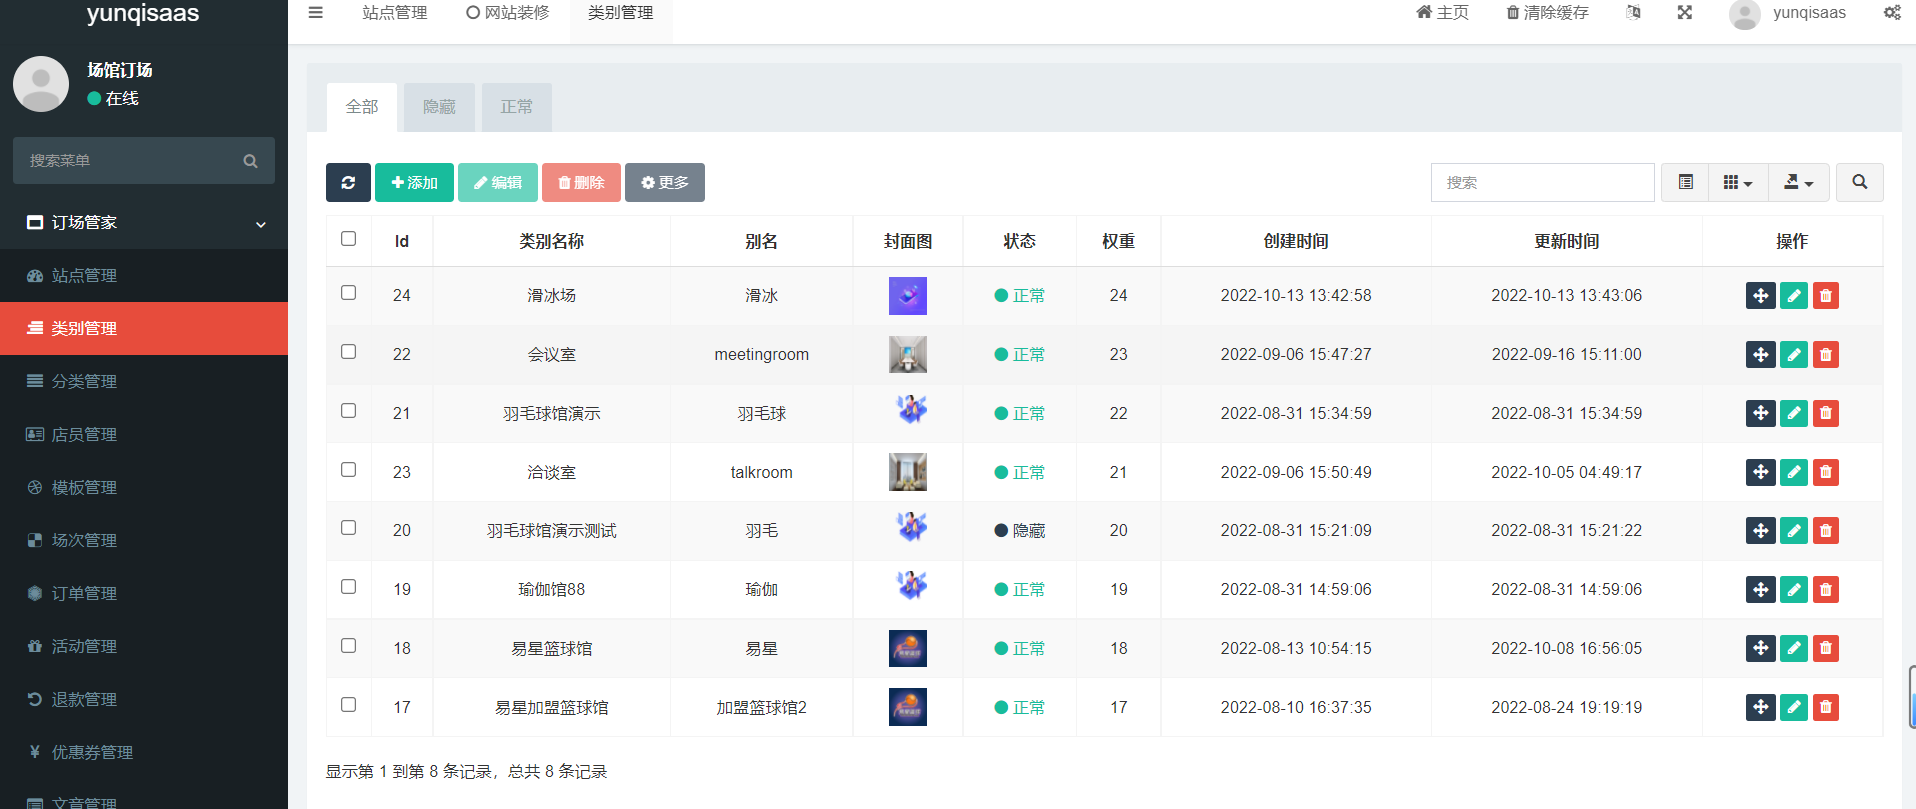
Task: Click drag-sort icon for row 瑜伽馆88
Action: [x=1761, y=589]
